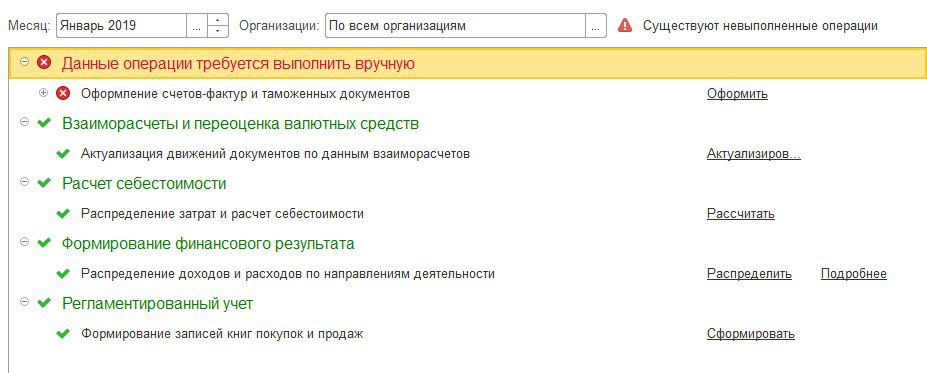Collapse the 'Данные операции требуется выполнить вручную' group
The image size is (927, 373).
click(24, 61)
